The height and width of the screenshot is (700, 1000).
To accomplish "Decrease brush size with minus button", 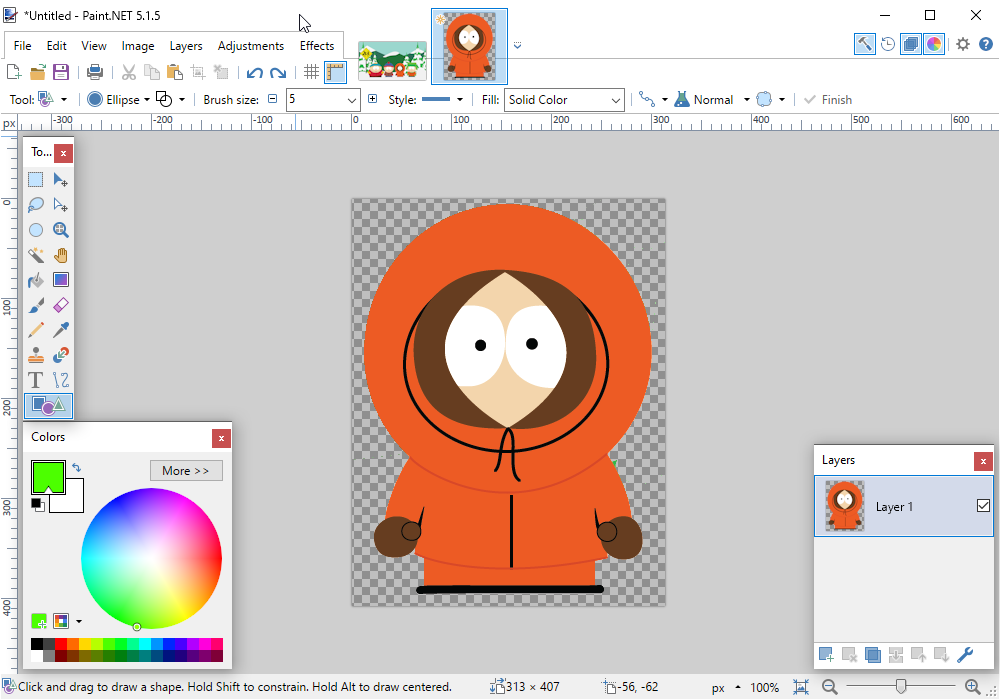I will click(x=272, y=99).
